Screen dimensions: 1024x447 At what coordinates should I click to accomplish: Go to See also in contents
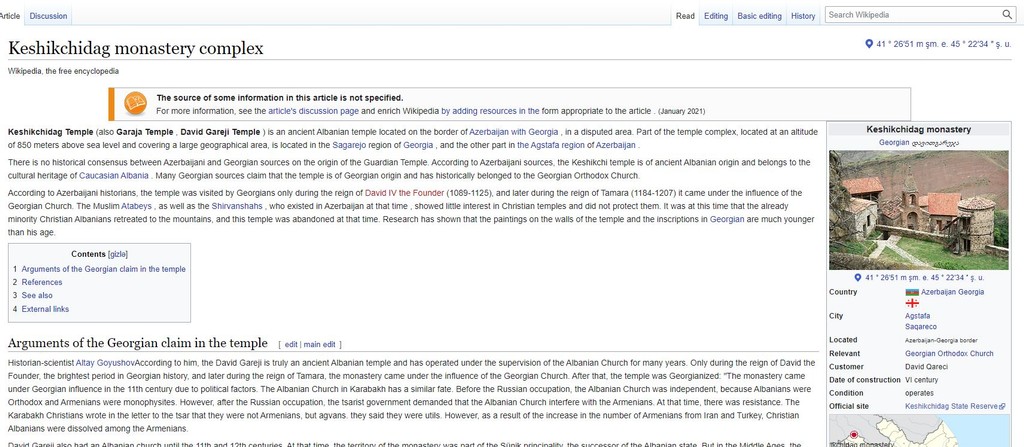coord(37,295)
